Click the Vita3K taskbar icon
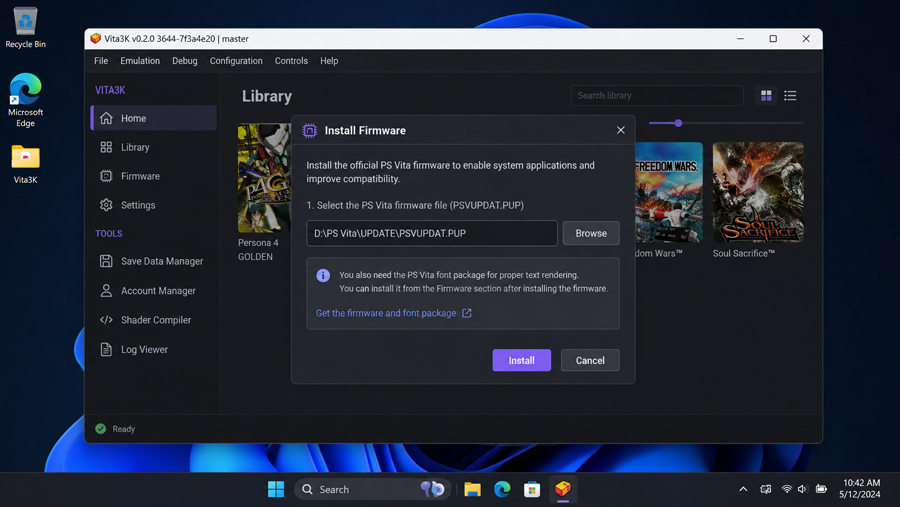This screenshot has height=507, width=900. [562, 489]
